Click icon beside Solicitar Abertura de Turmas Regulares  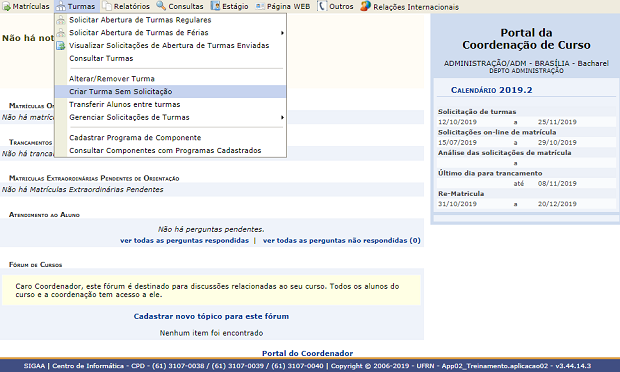click(60, 20)
